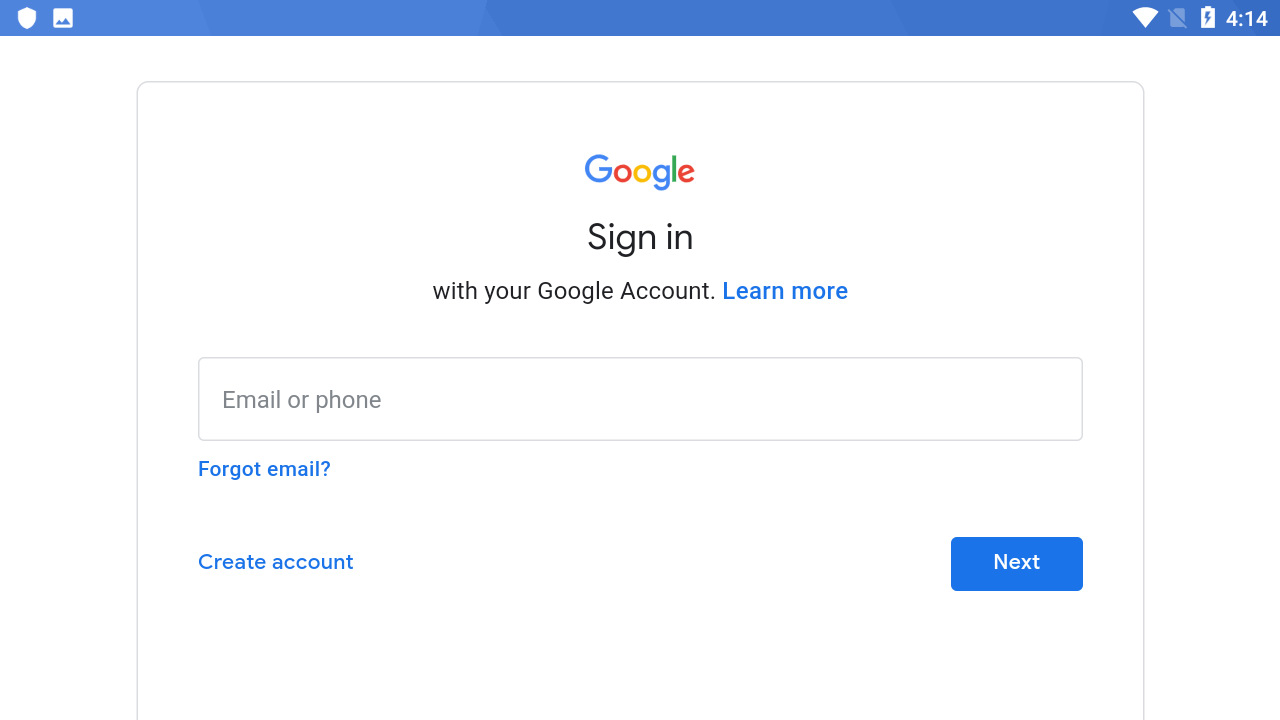Click the Google logo
Image resolution: width=1280 pixels, height=720 pixels.
[640, 171]
